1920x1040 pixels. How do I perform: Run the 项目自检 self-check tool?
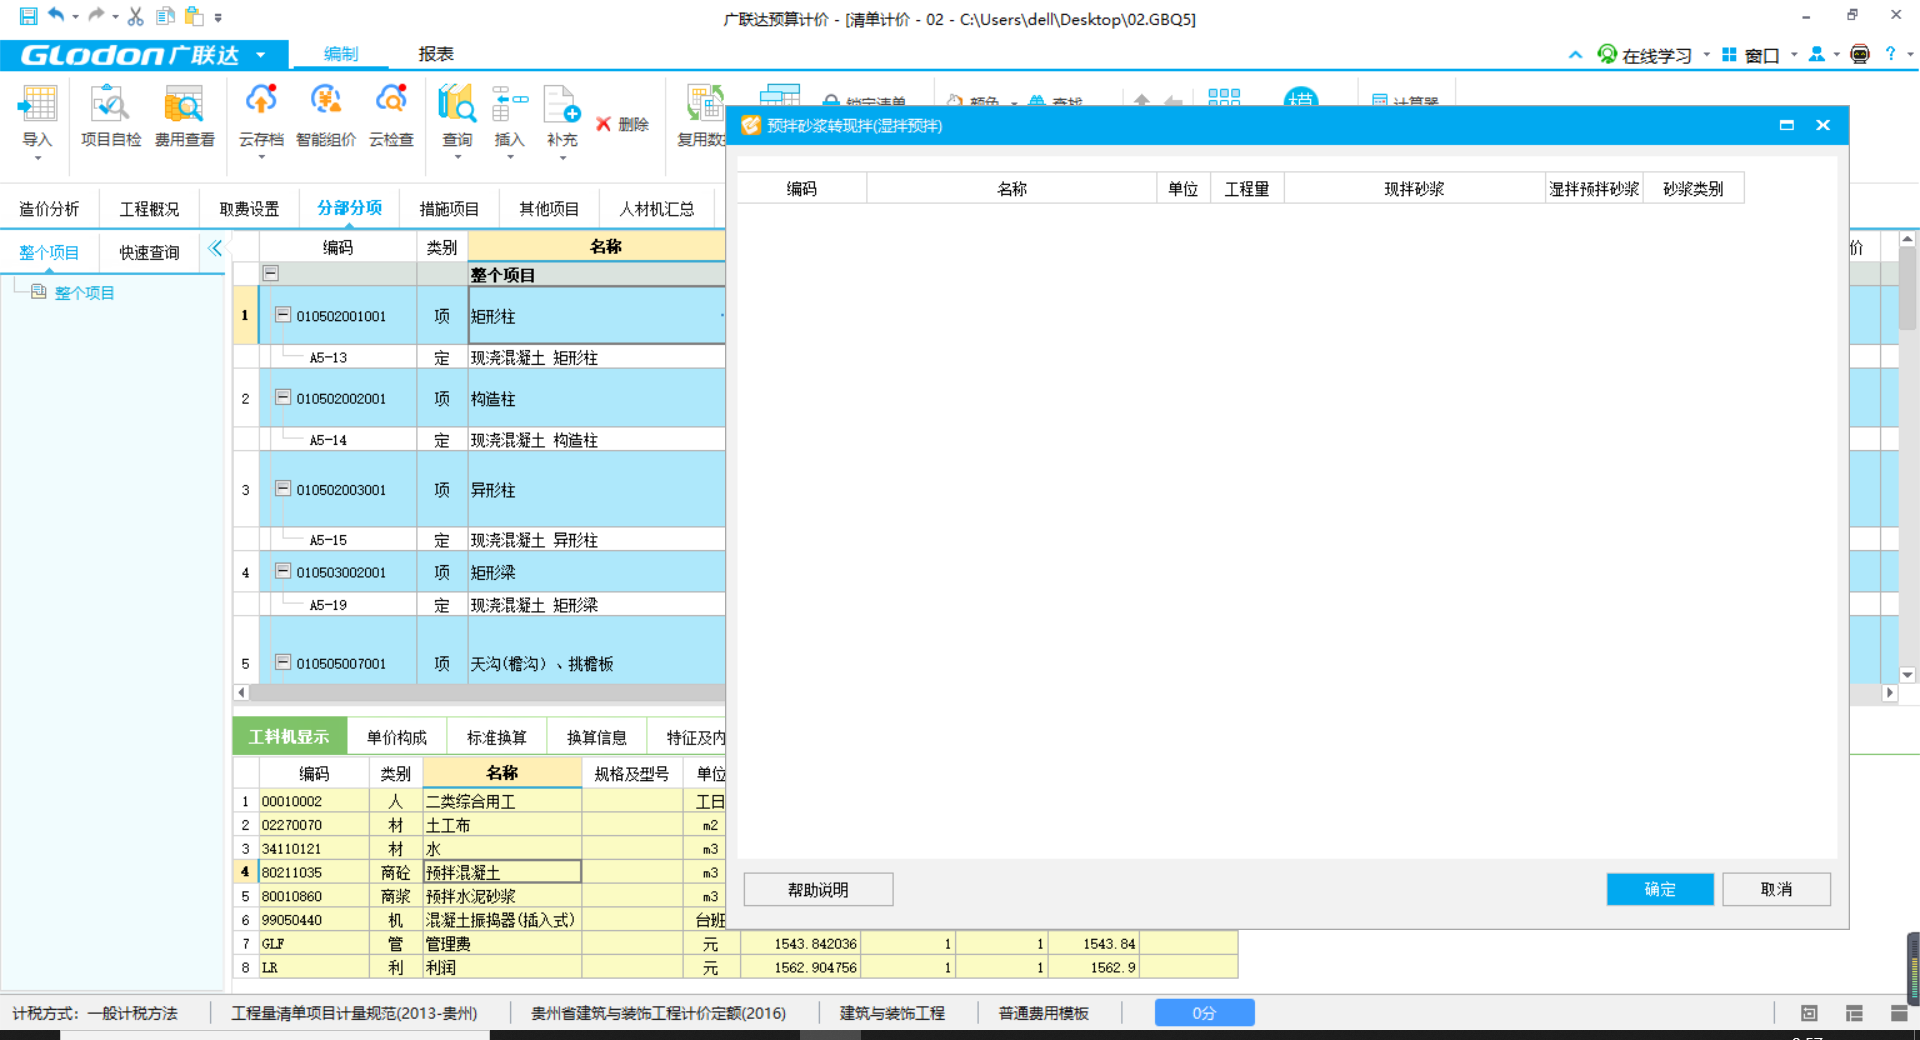point(110,116)
